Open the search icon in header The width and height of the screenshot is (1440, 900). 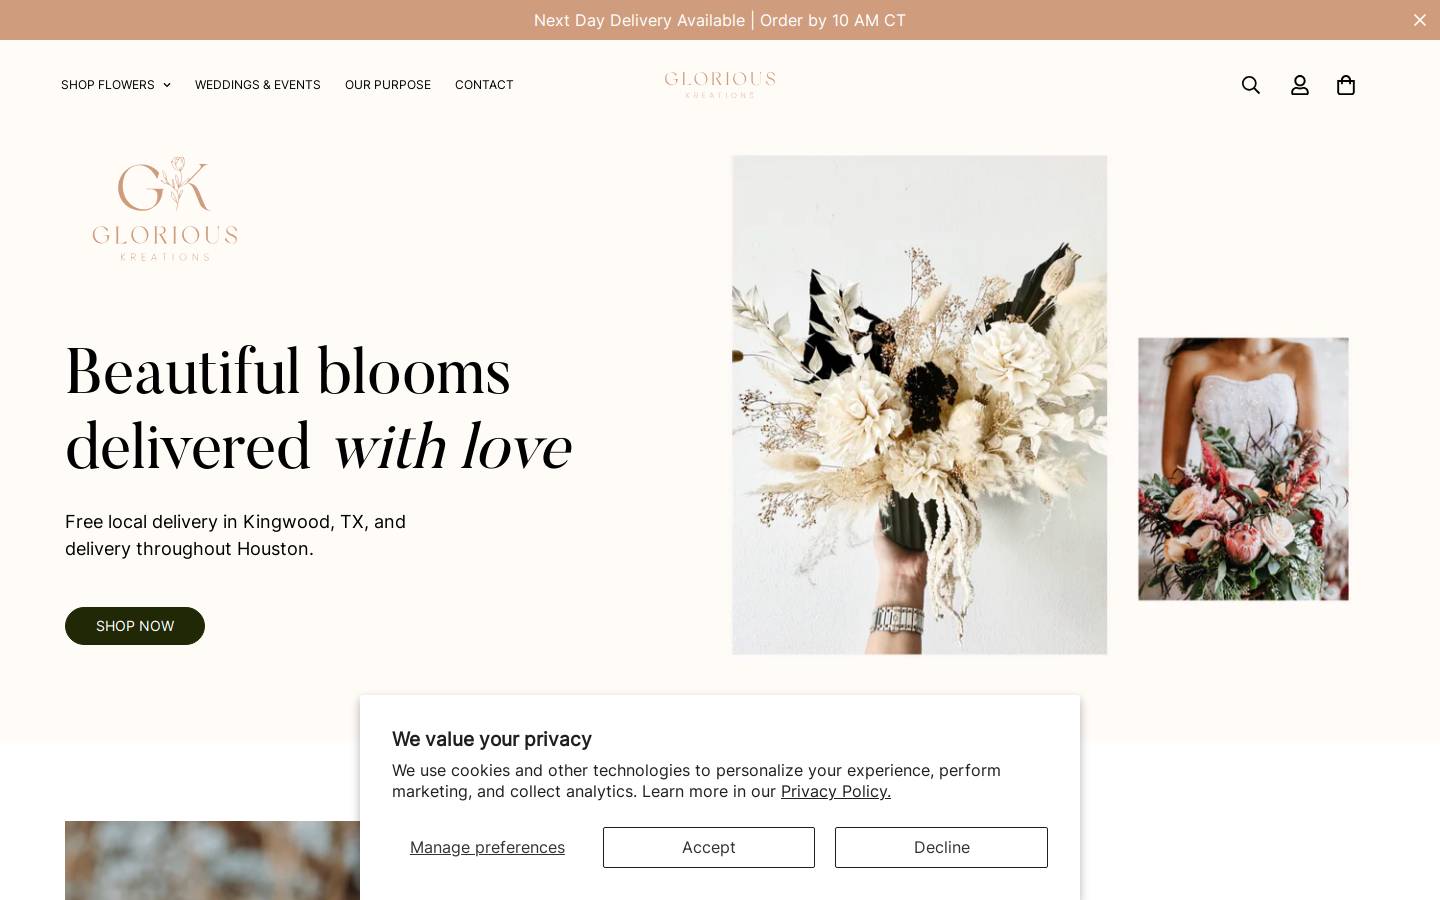pos(1250,85)
